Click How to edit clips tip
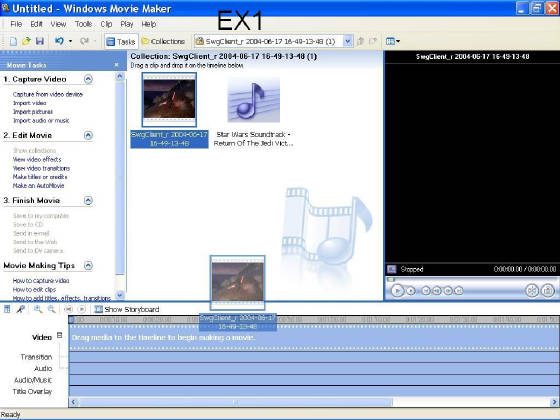560x420 pixels. coord(35,290)
